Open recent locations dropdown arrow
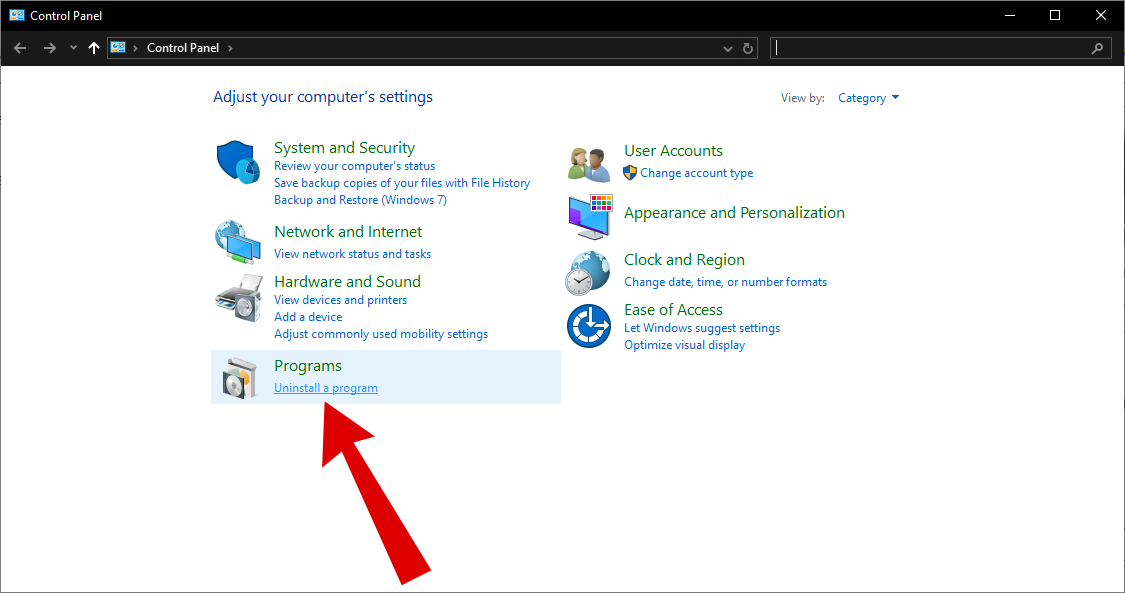Screen dimensions: 1125x593 [x=73, y=48]
